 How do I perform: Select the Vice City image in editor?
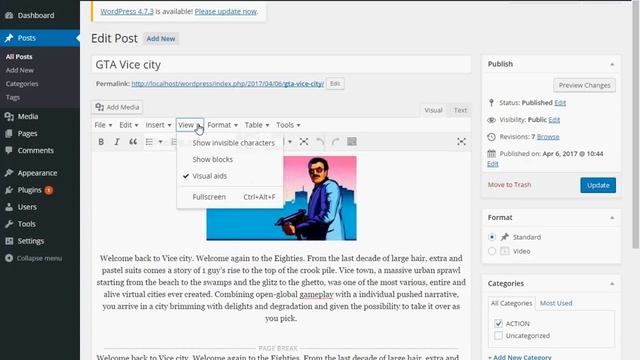281,198
